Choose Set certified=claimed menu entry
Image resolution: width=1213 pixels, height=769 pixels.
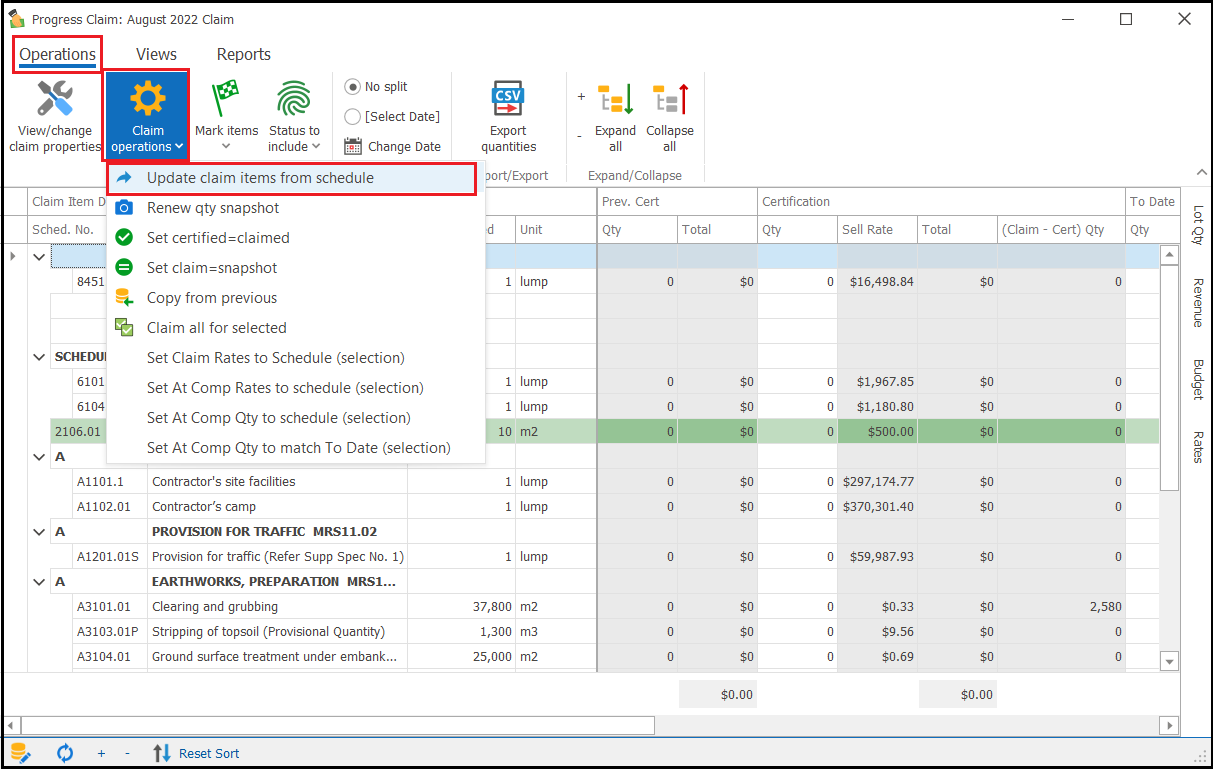pyautogui.click(x=296, y=238)
